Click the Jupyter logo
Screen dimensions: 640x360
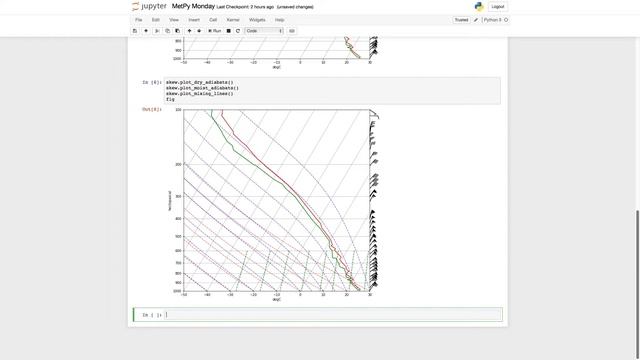[x=149, y=7]
